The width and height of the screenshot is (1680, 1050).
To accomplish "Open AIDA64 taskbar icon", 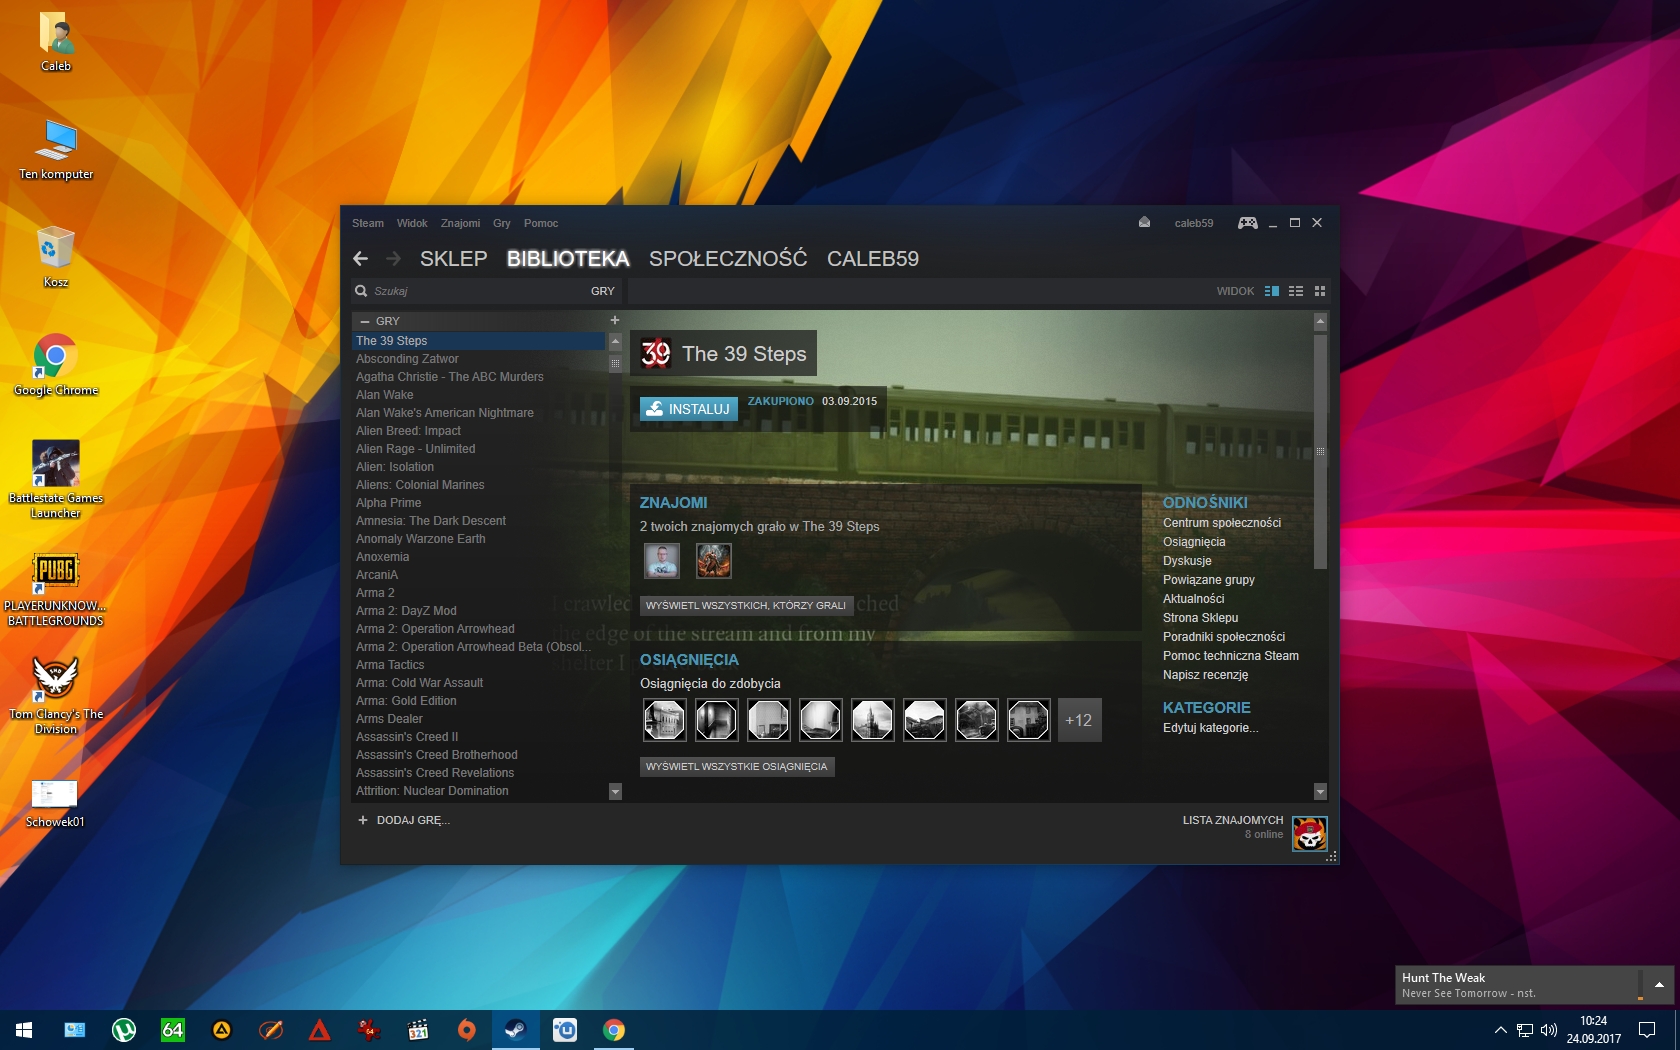I will (x=173, y=1030).
